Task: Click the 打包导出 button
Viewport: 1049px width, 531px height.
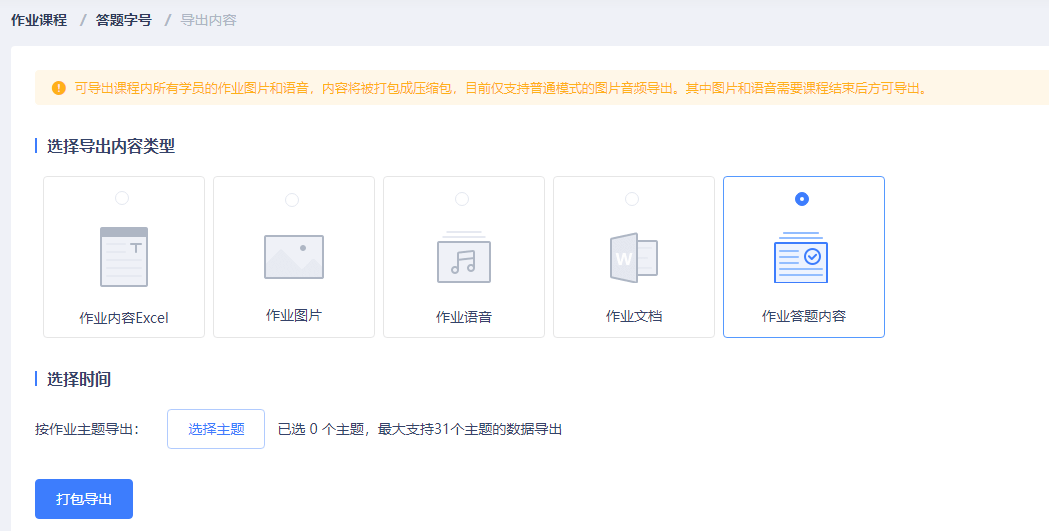Action: coord(84,499)
